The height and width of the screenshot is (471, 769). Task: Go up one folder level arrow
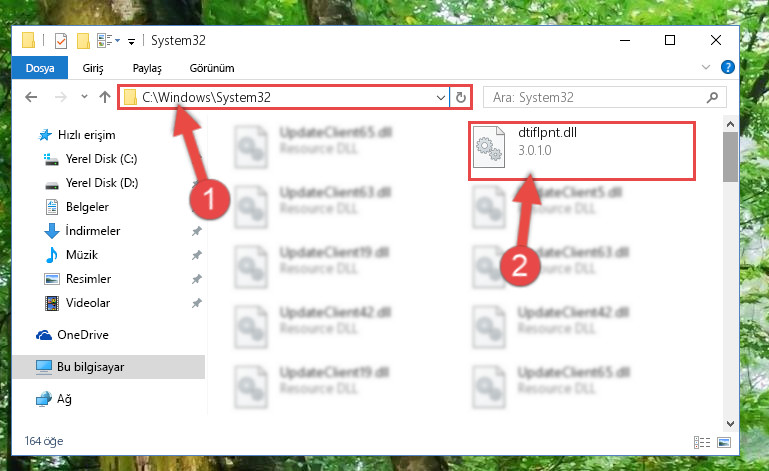tap(104, 97)
